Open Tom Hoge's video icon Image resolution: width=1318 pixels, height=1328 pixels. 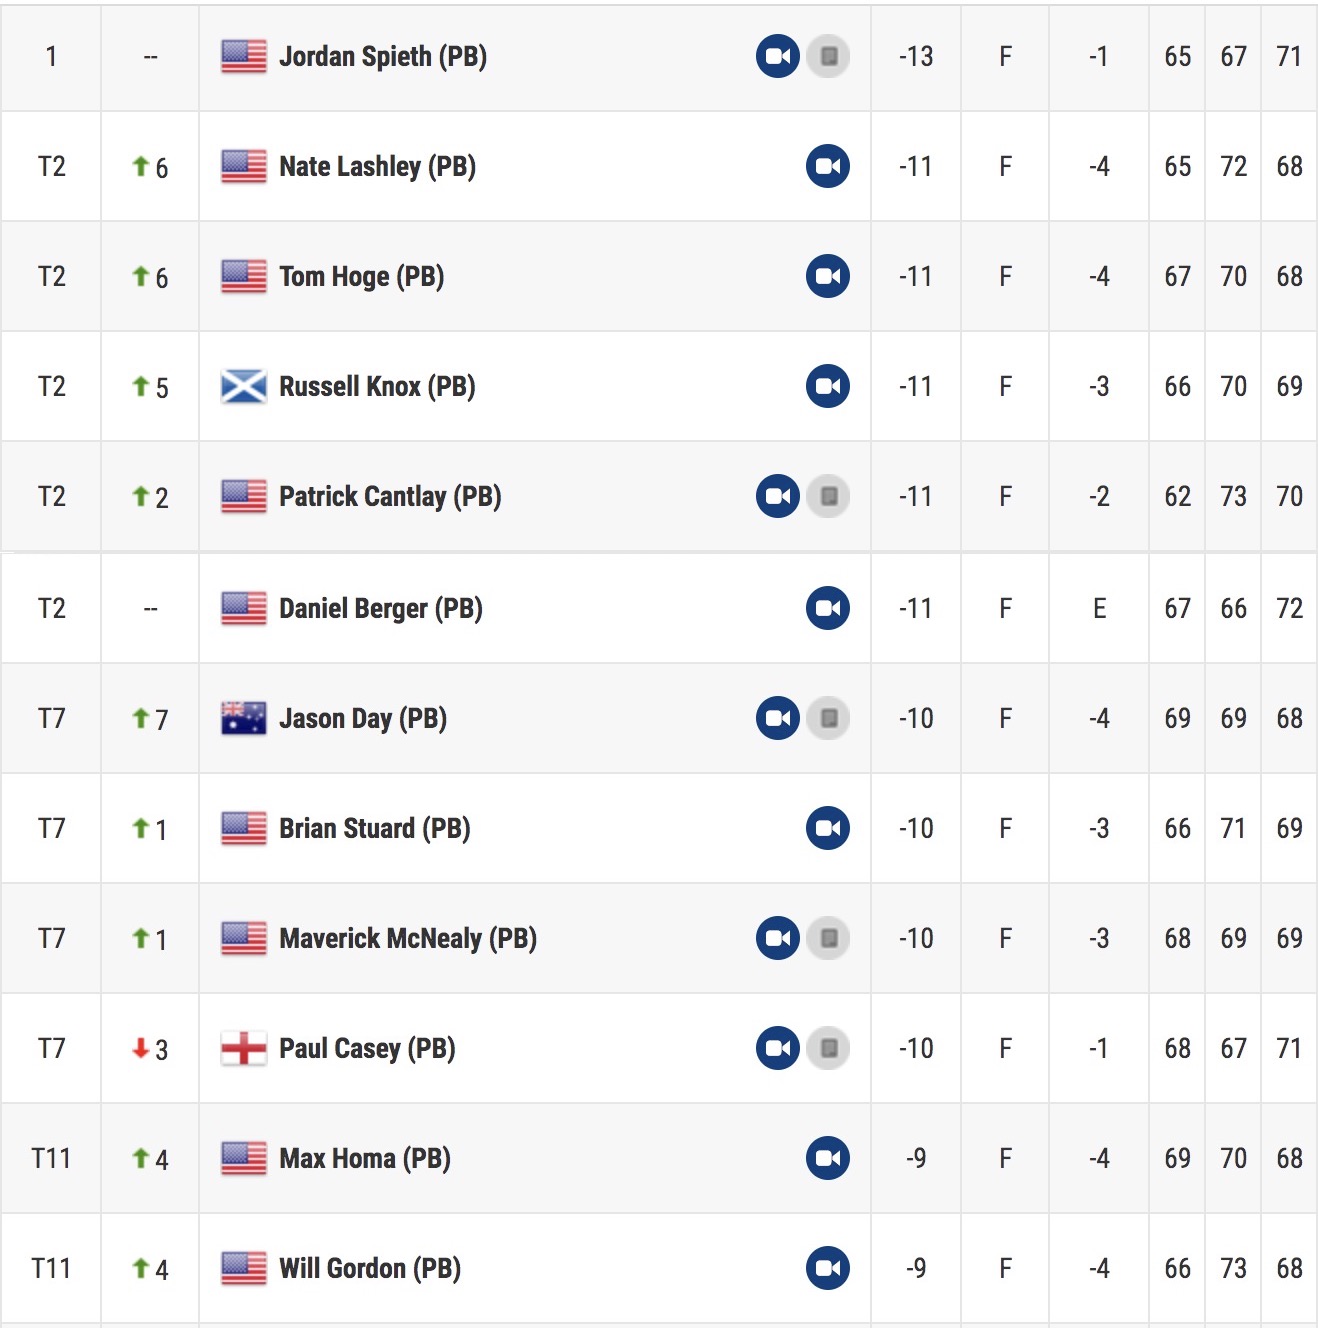point(828,276)
